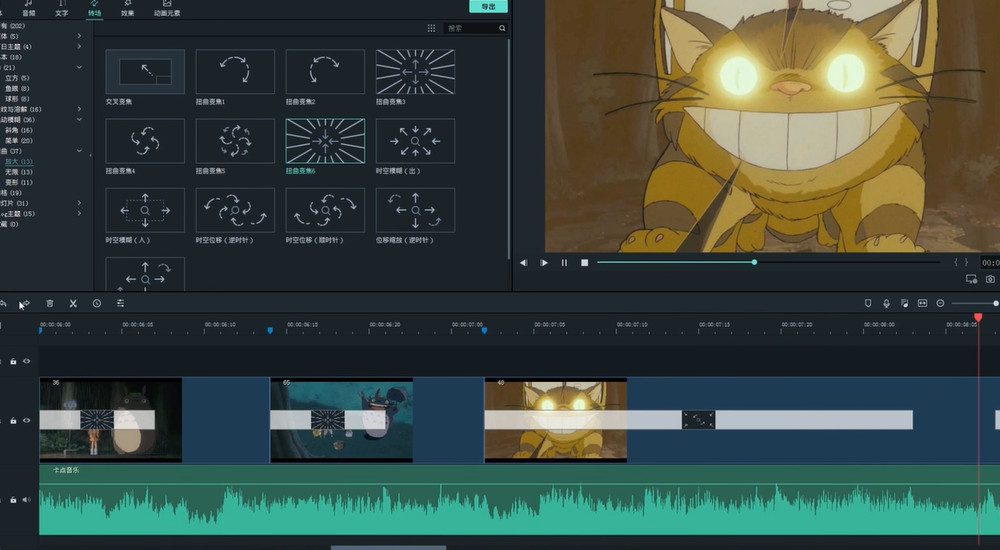The height and width of the screenshot is (550, 1000).
Task: Click the shield marker icon above timeline
Action: click(x=868, y=303)
